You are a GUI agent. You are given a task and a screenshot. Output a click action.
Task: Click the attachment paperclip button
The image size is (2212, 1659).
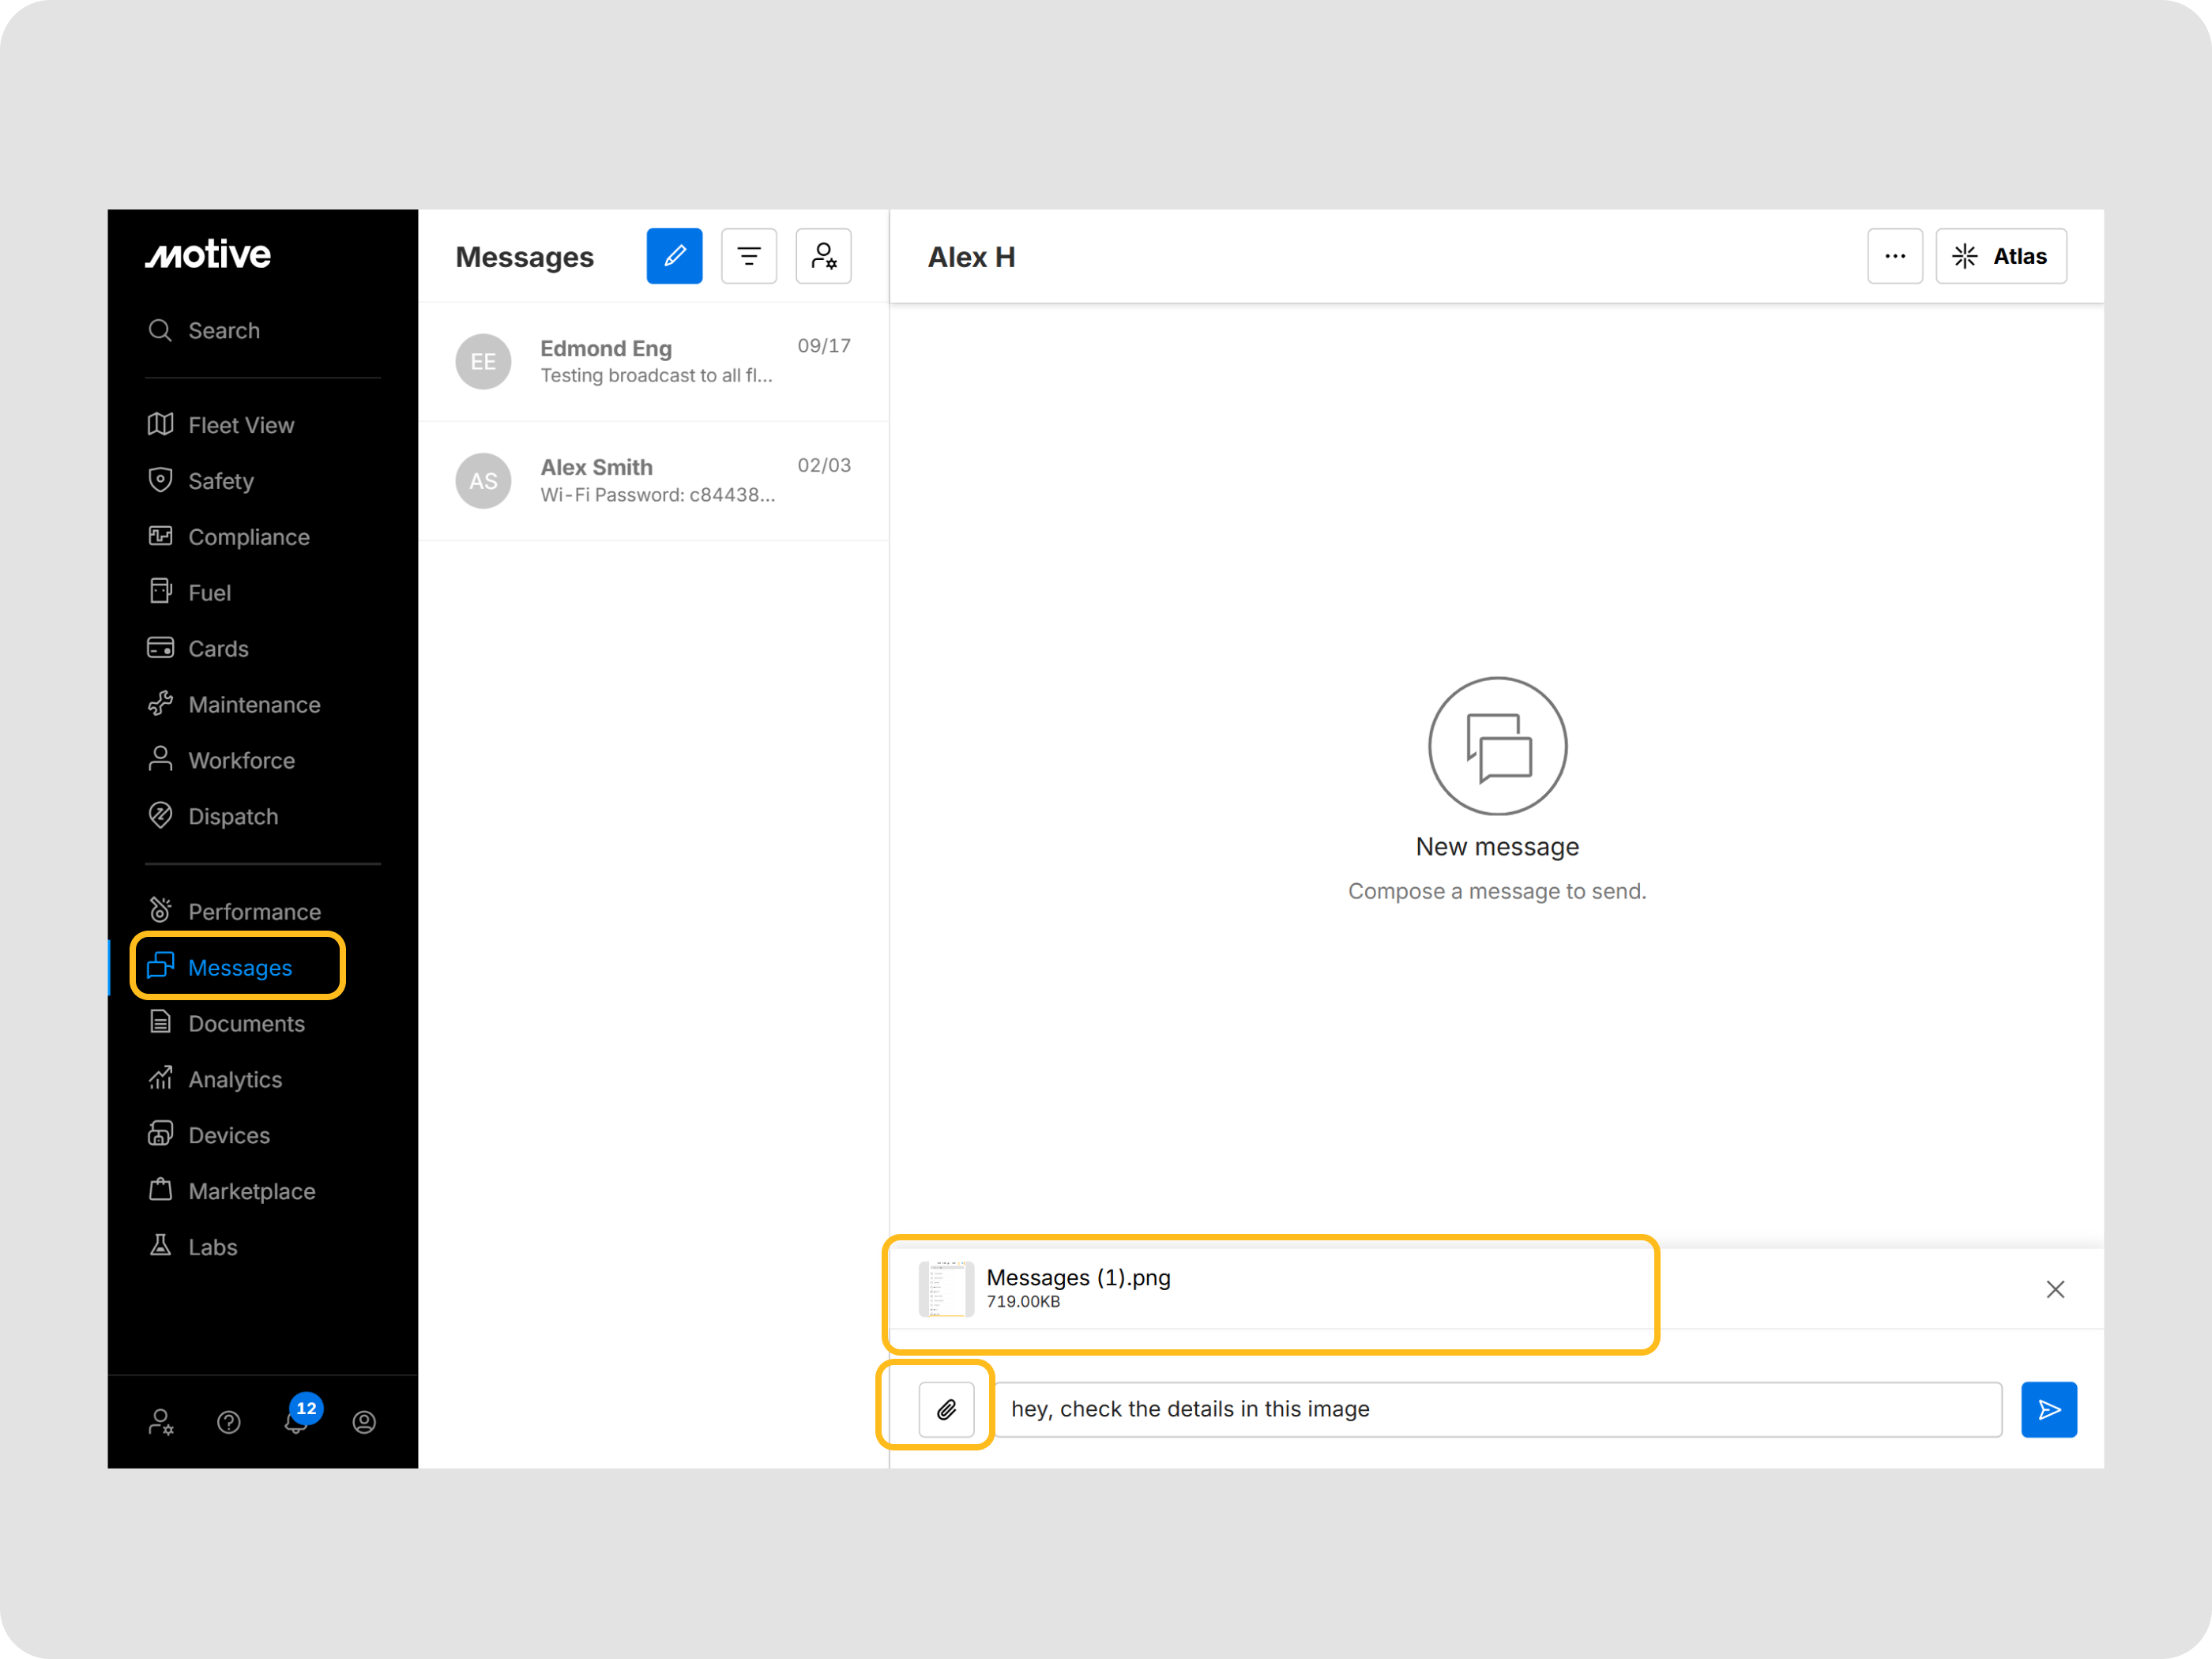coord(946,1409)
